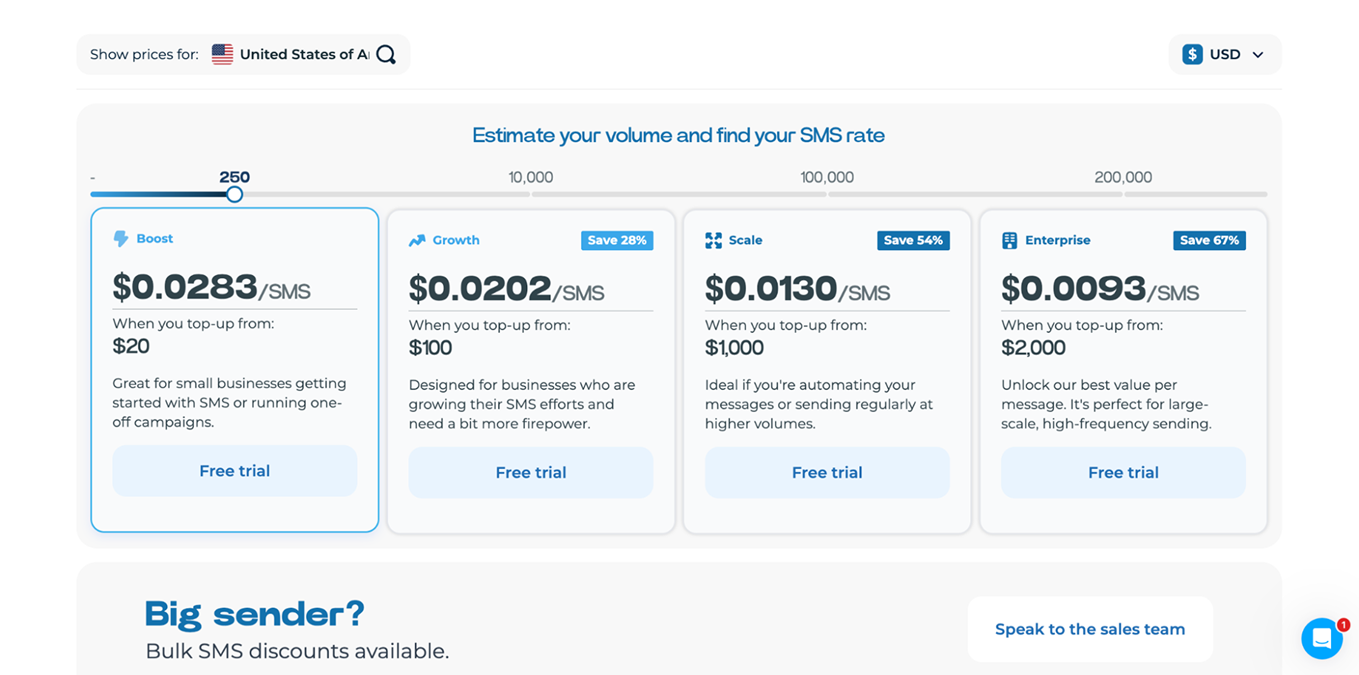1359x675 pixels.
Task: Select the Enterprise plan title
Action: [1058, 241]
